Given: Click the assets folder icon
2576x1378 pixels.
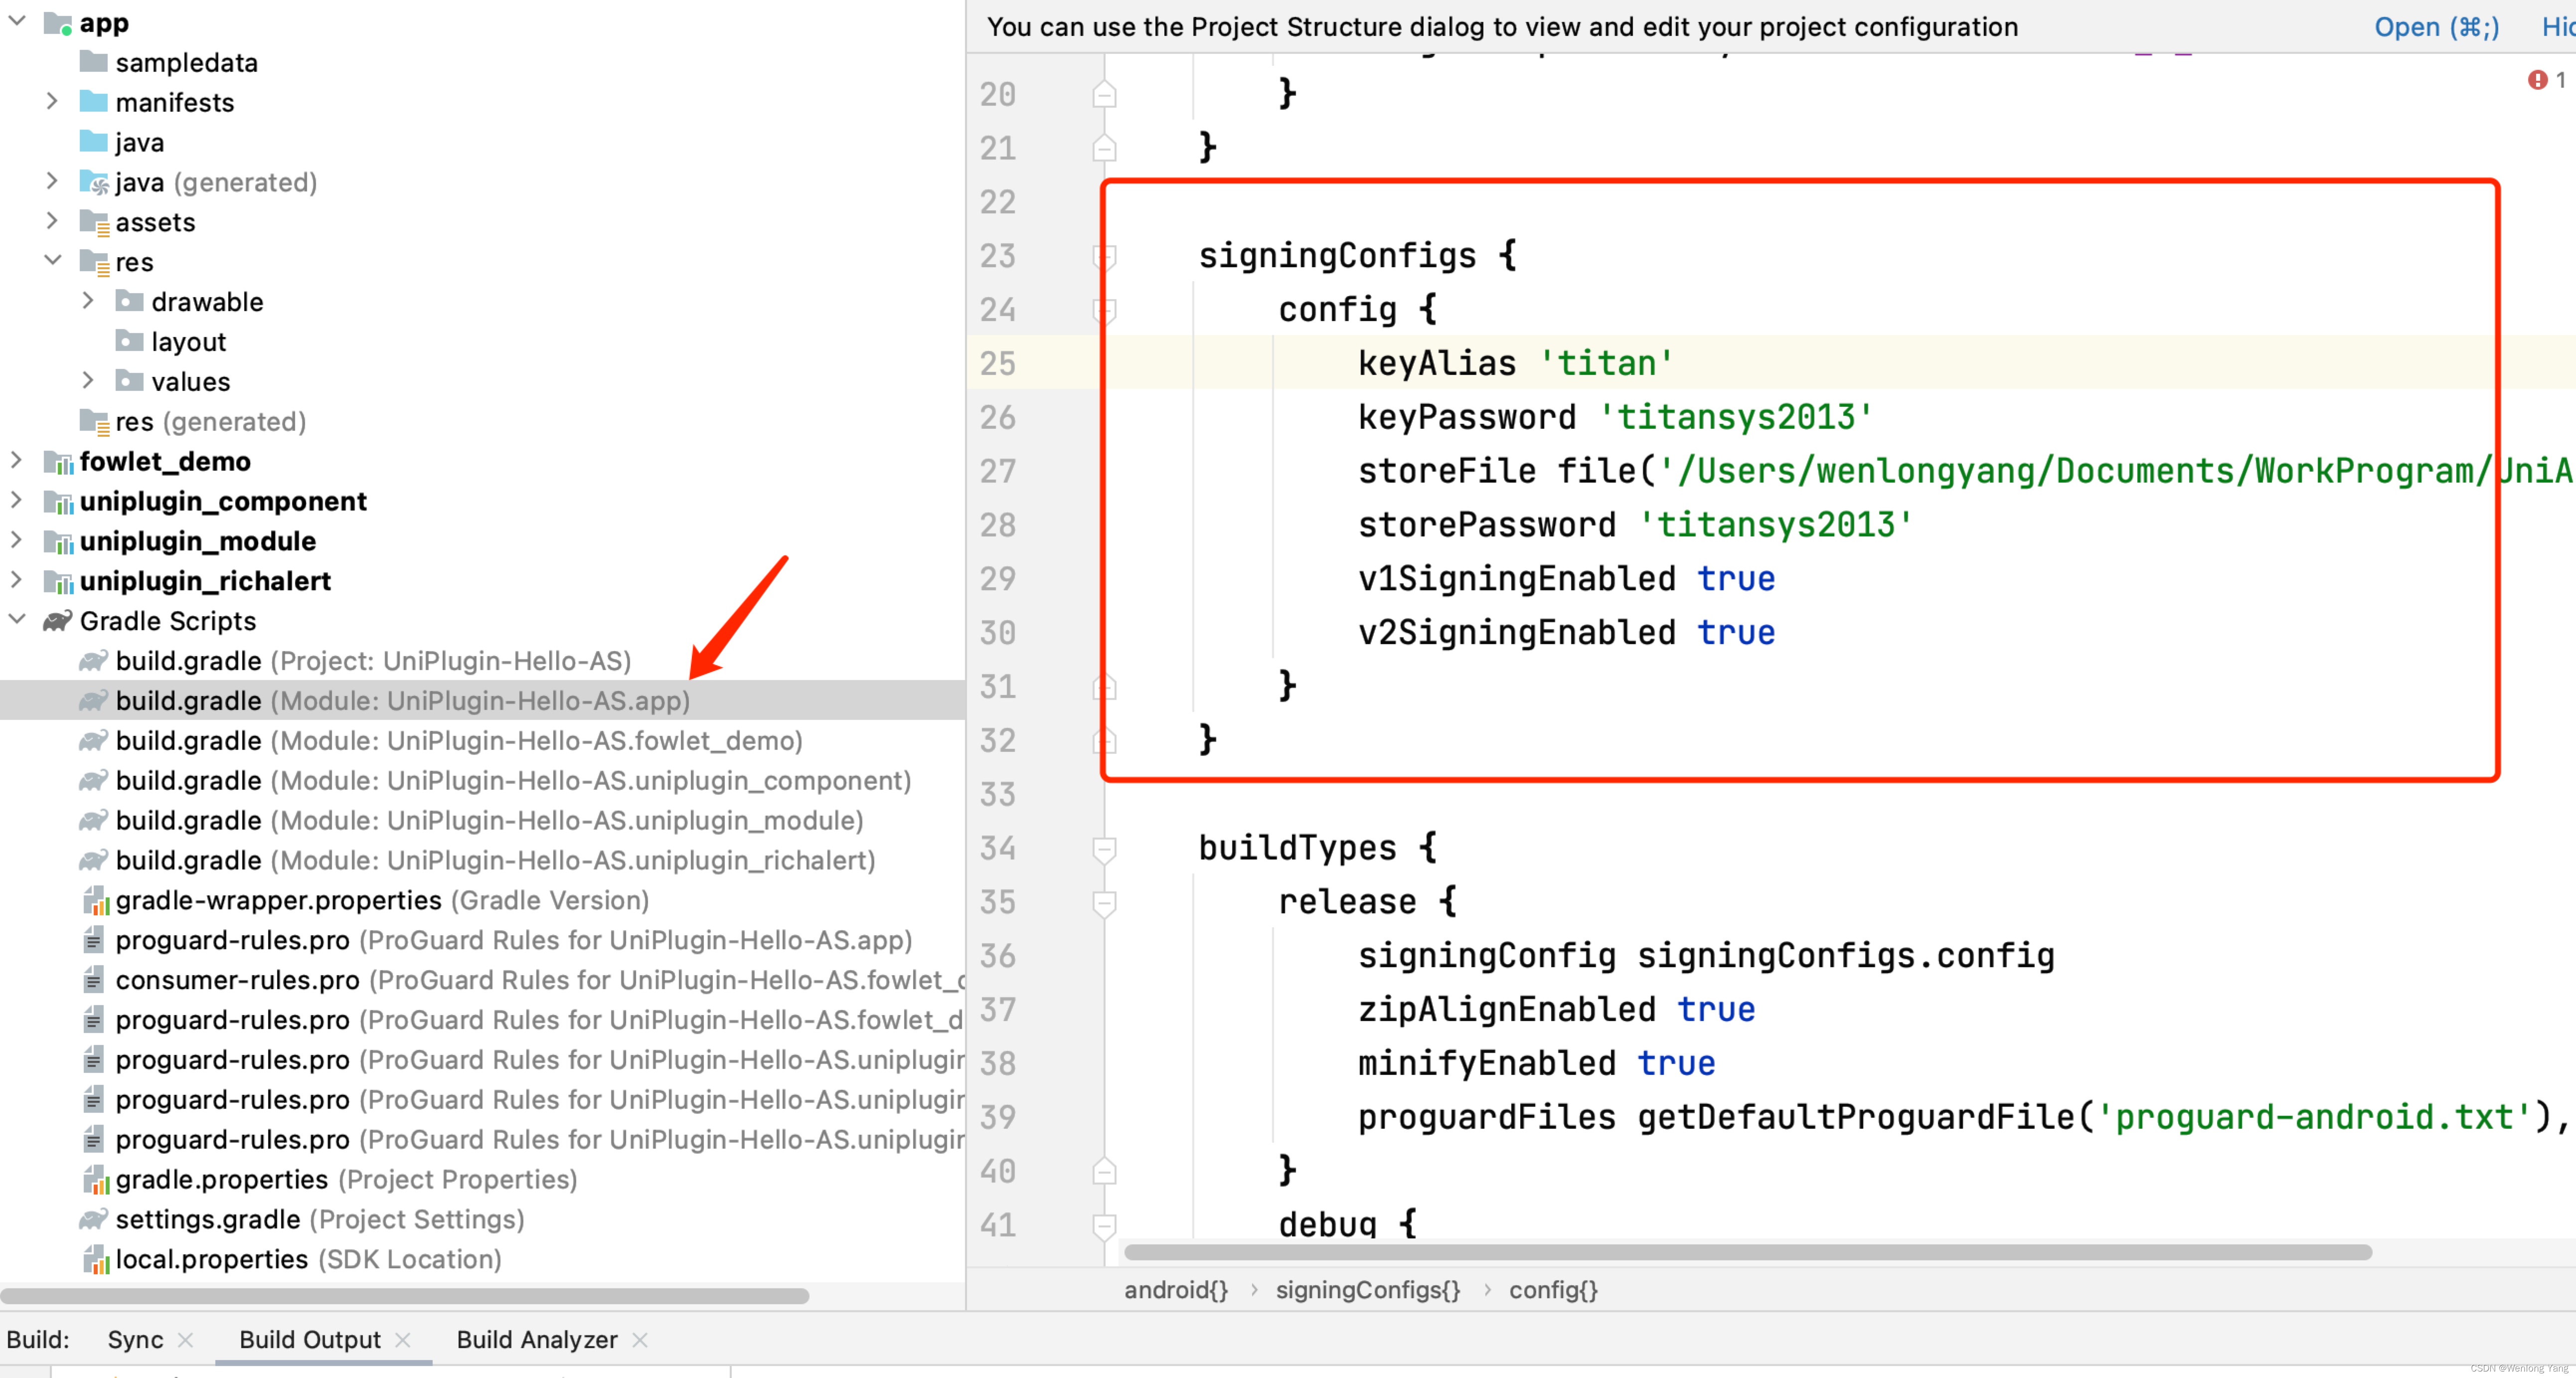Looking at the screenshot, I should [94, 222].
